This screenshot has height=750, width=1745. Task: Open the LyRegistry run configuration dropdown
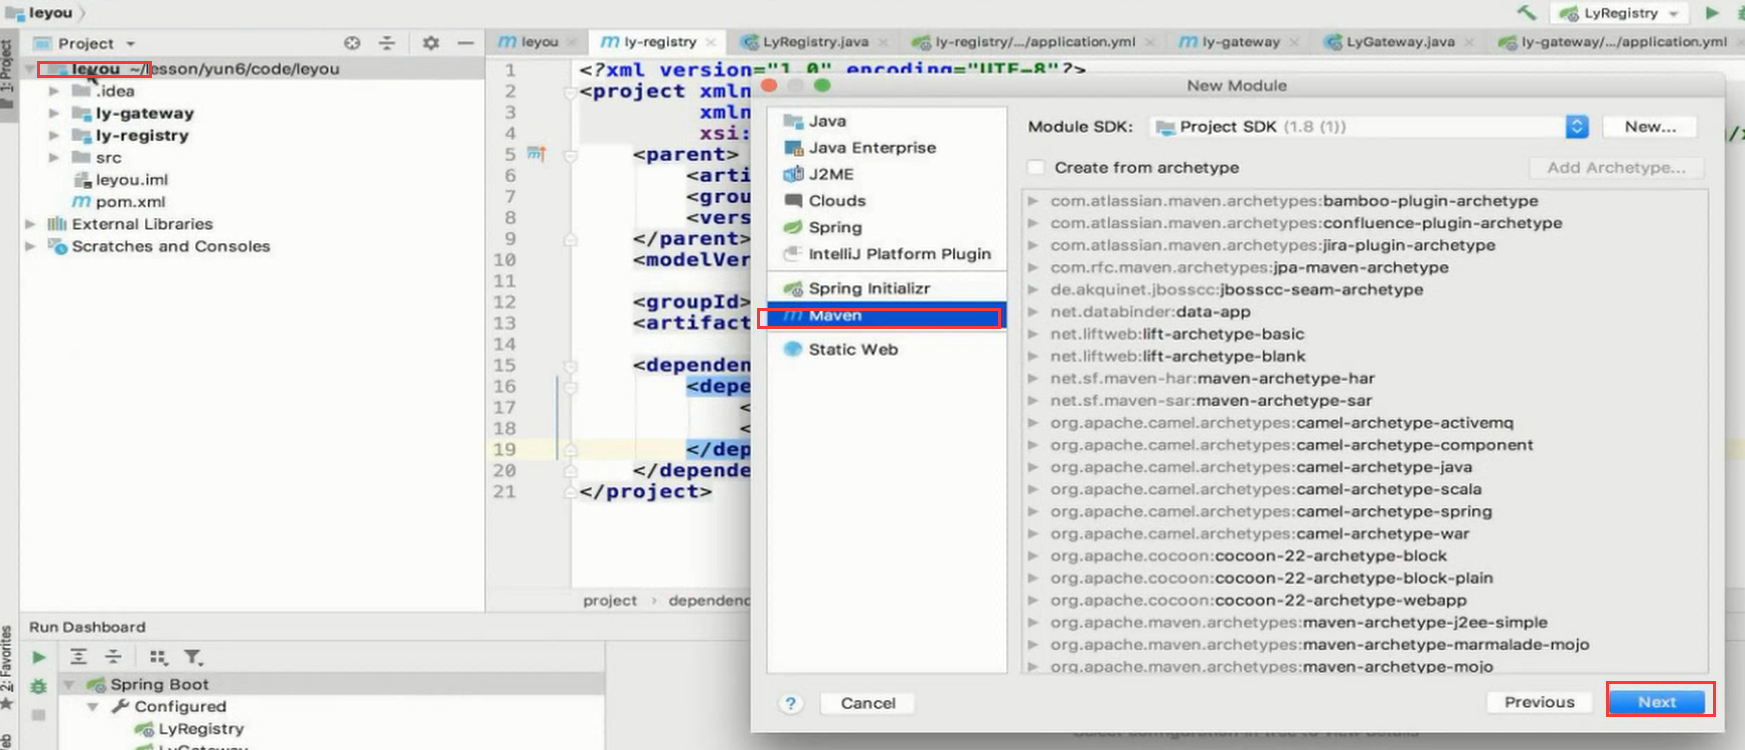1620,13
